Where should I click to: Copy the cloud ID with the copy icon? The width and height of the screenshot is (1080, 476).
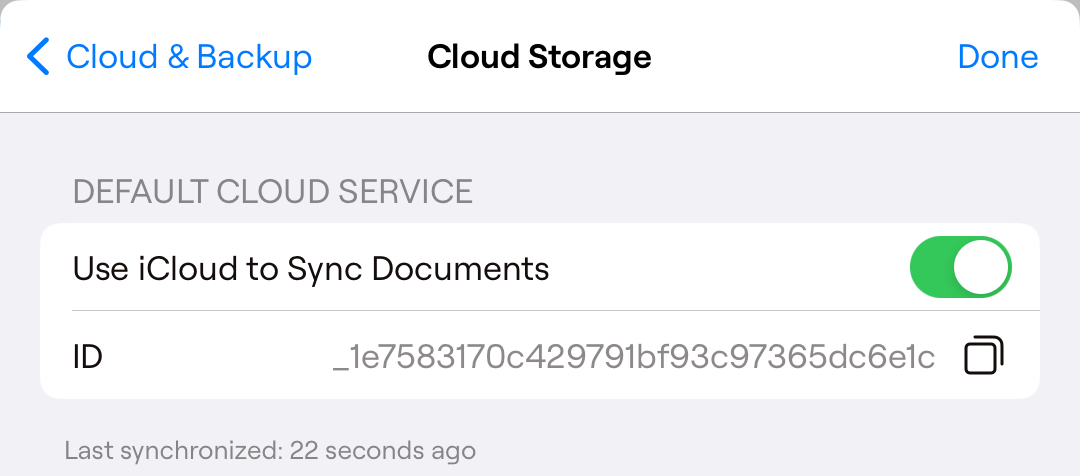click(984, 355)
